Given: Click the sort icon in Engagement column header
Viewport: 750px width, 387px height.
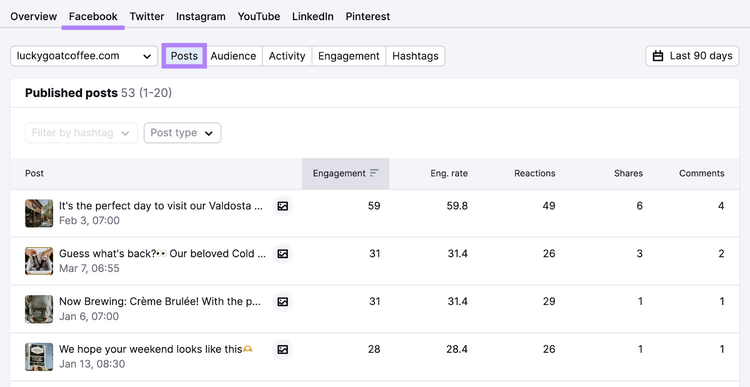Looking at the screenshot, I should coord(375,173).
